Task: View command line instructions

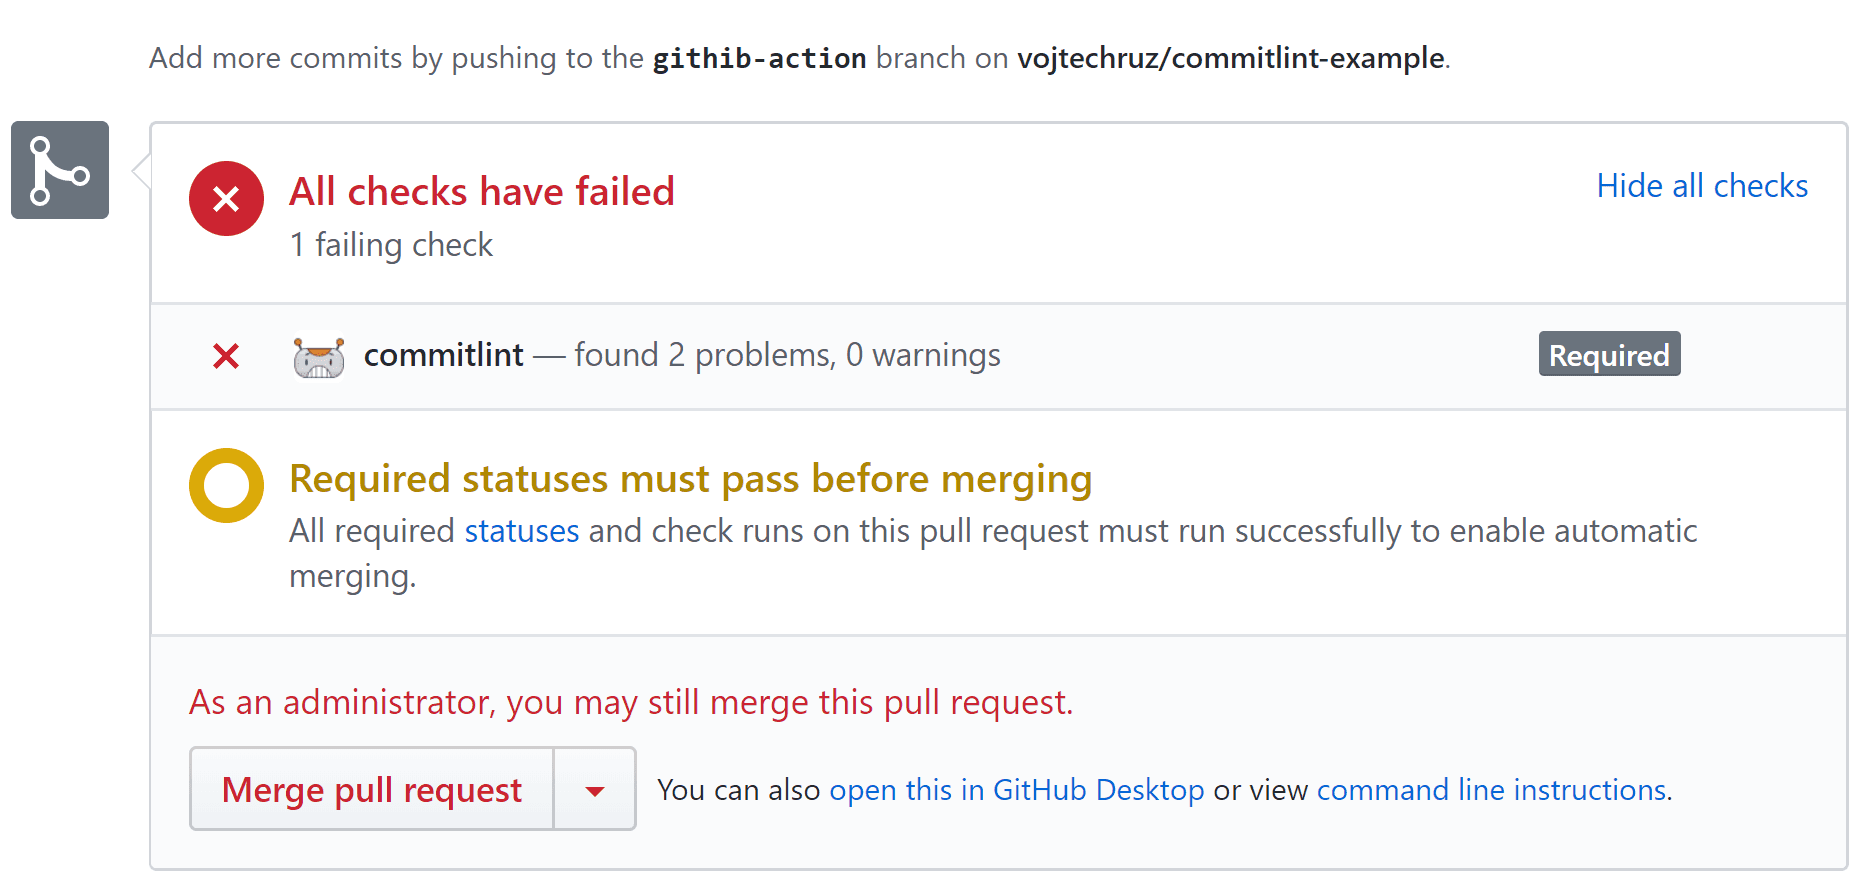Action: pos(1491,790)
